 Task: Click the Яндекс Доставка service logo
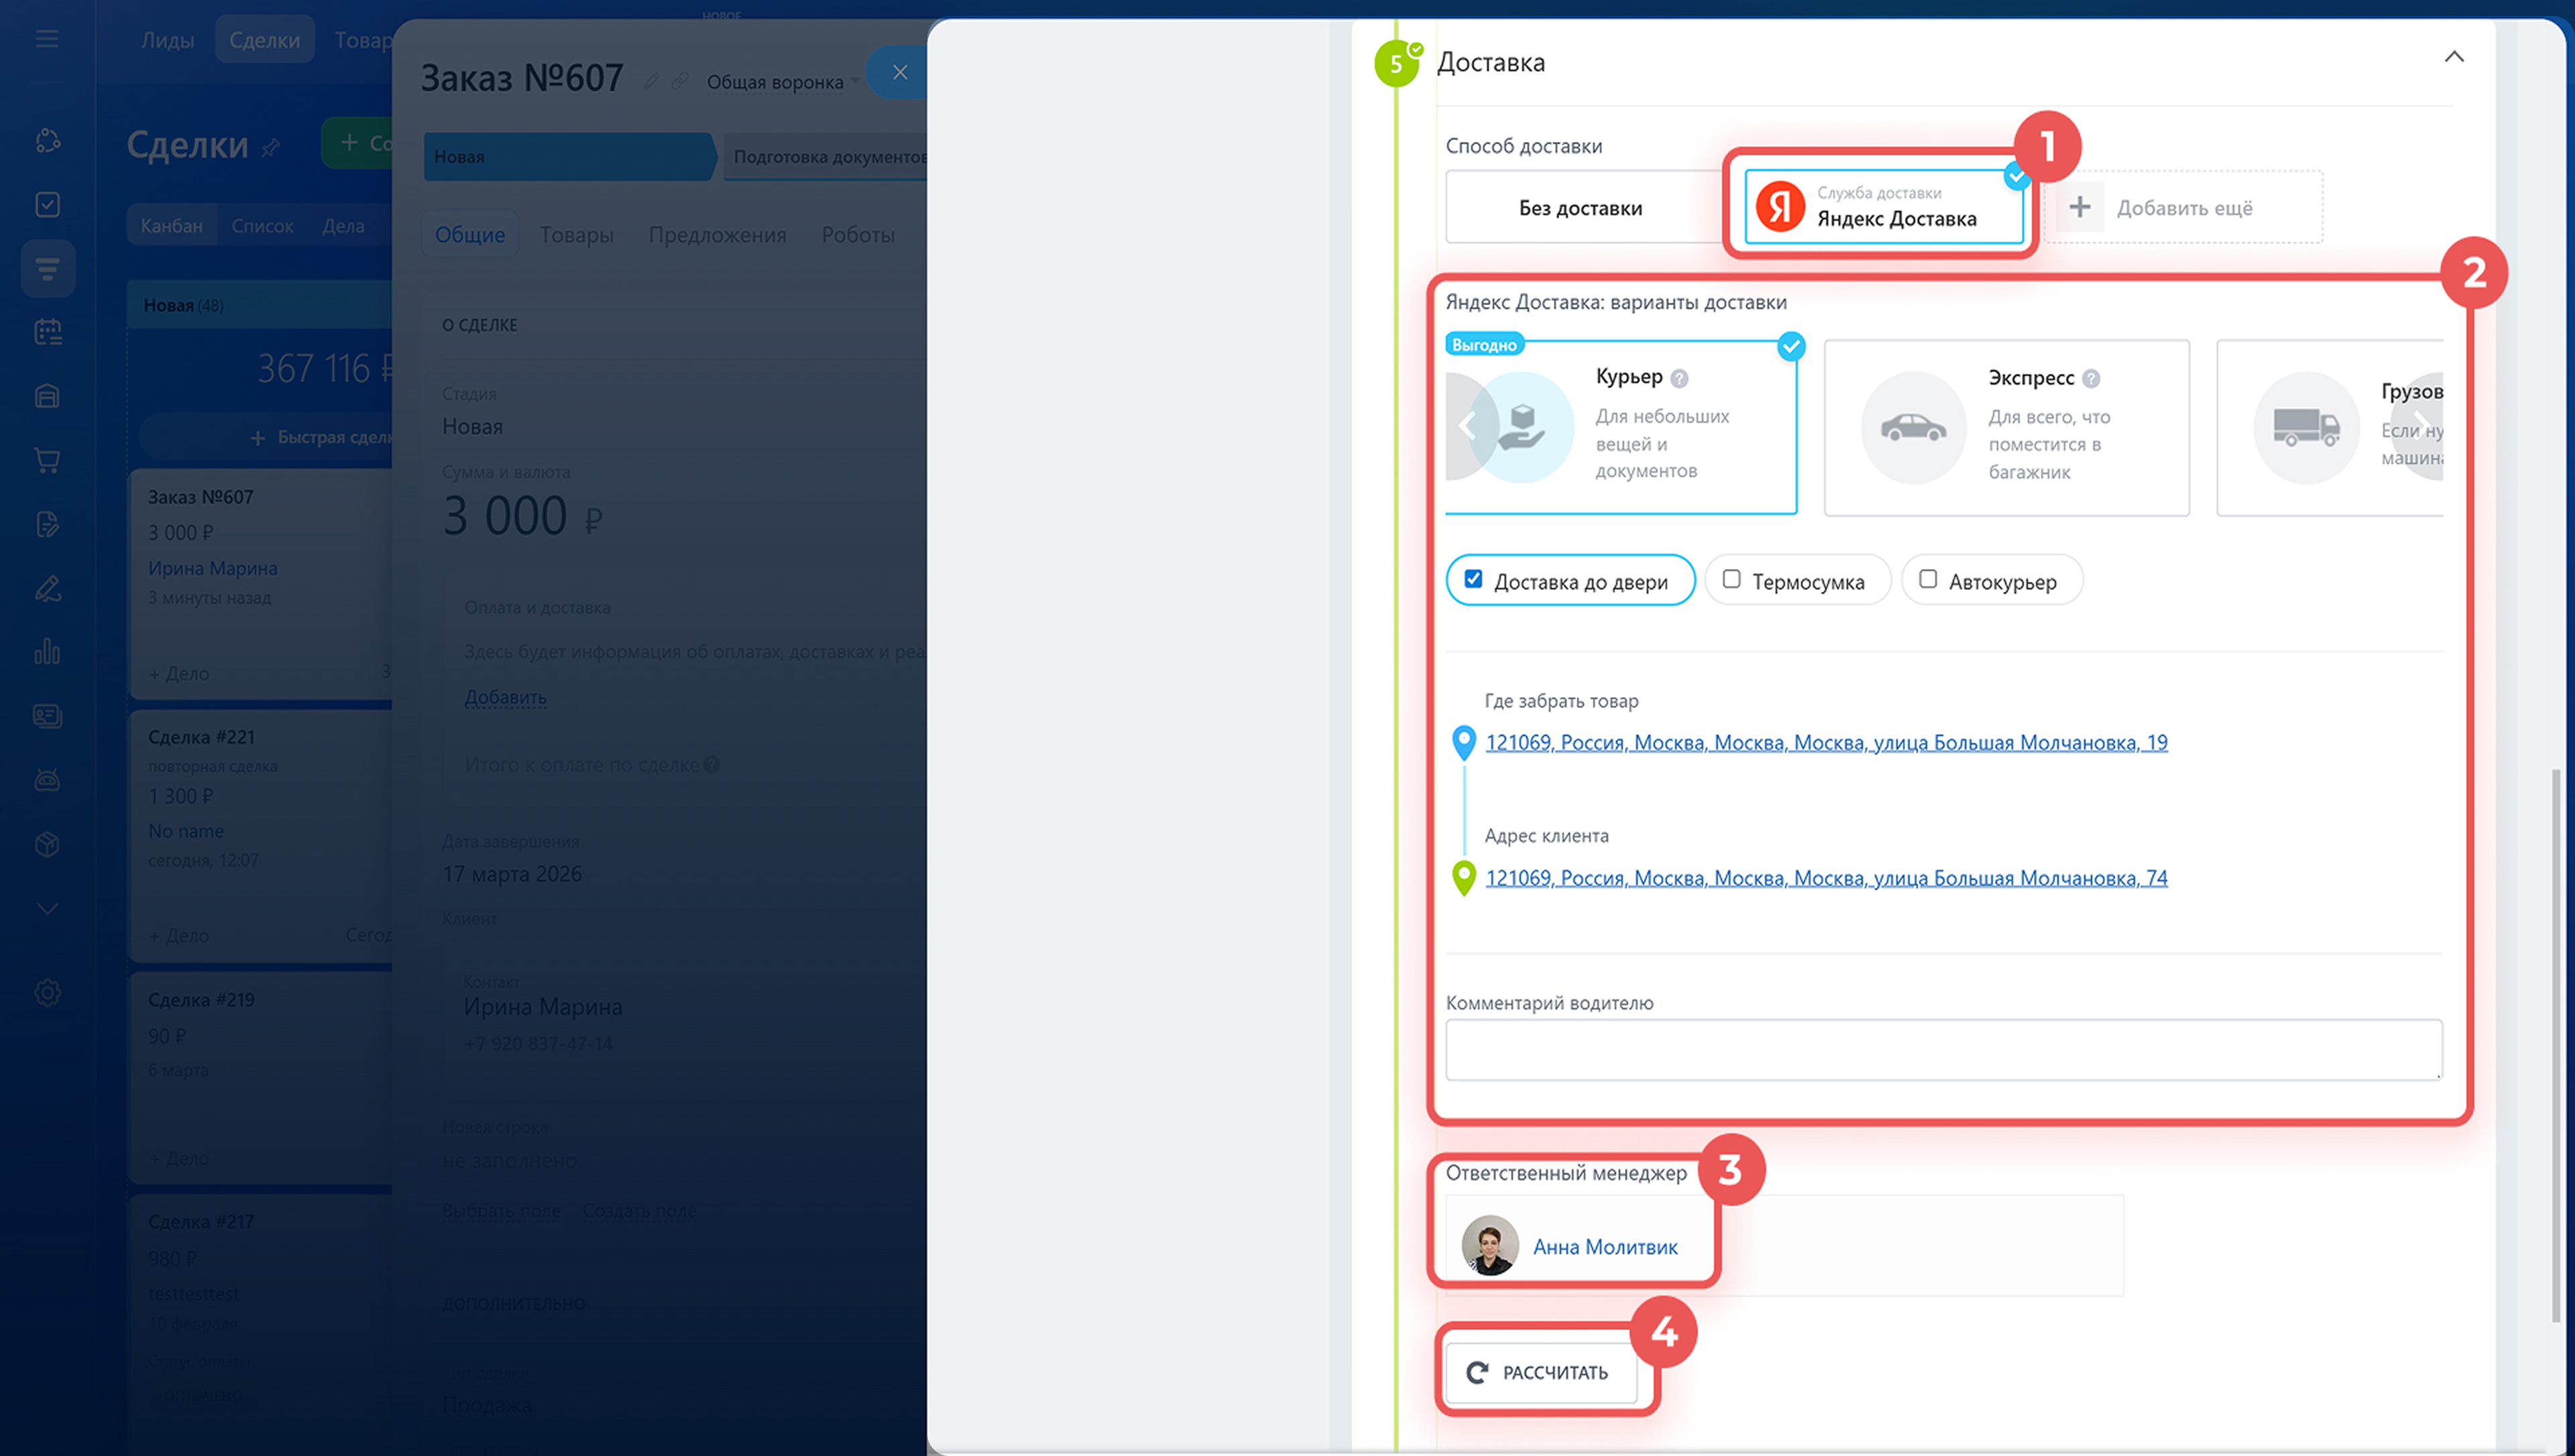[x=1780, y=207]
